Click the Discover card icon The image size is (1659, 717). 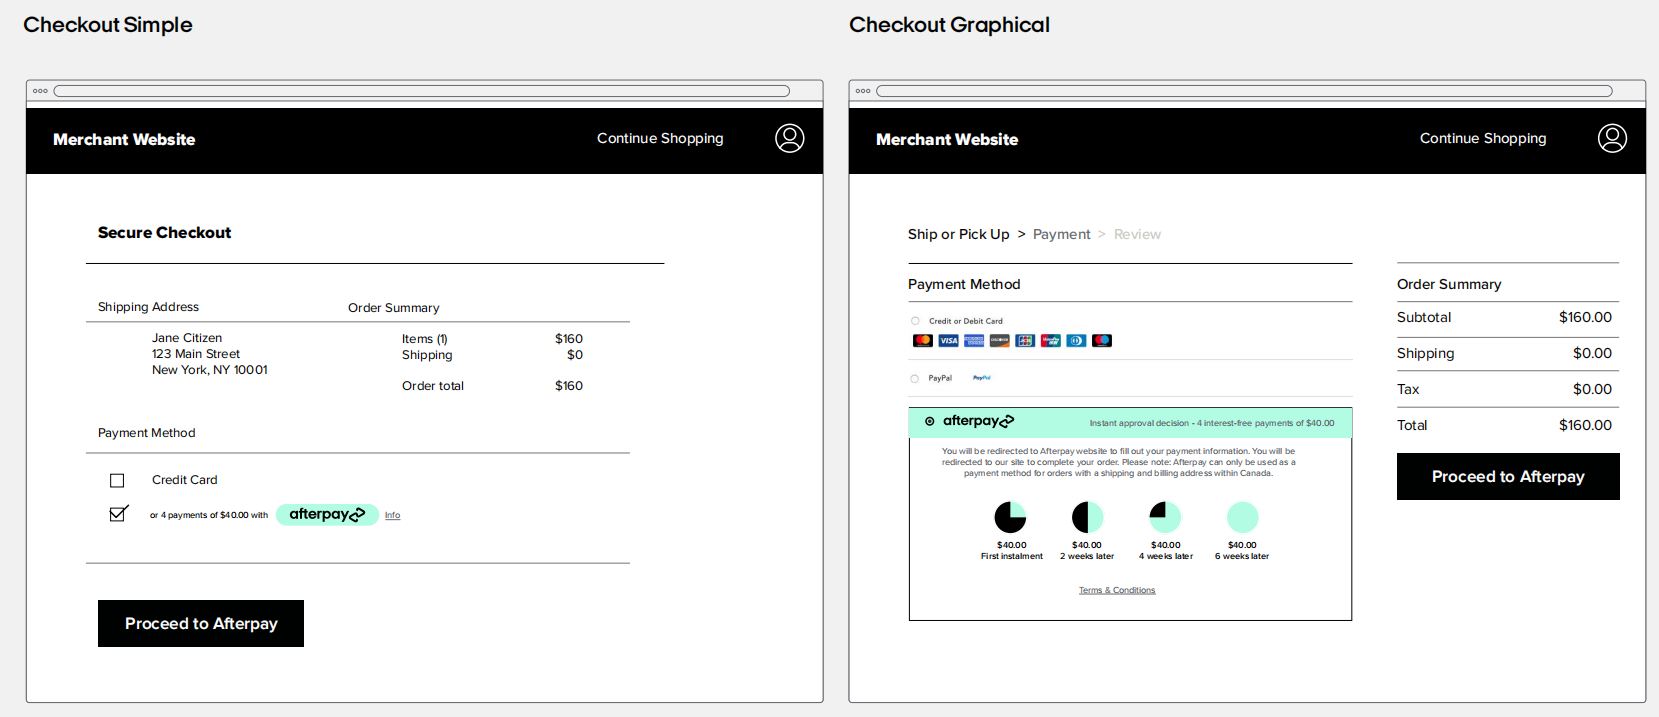click(x=999, y=341)
